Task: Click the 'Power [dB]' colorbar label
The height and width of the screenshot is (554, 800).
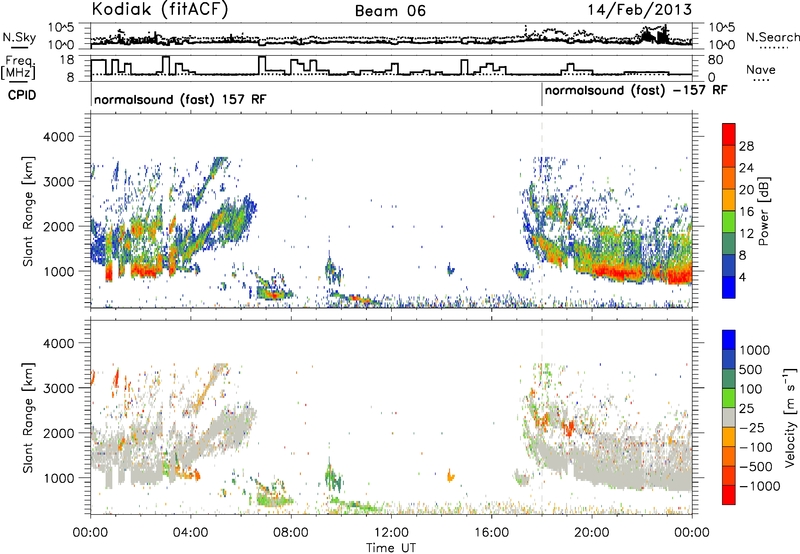Action: 763,211
